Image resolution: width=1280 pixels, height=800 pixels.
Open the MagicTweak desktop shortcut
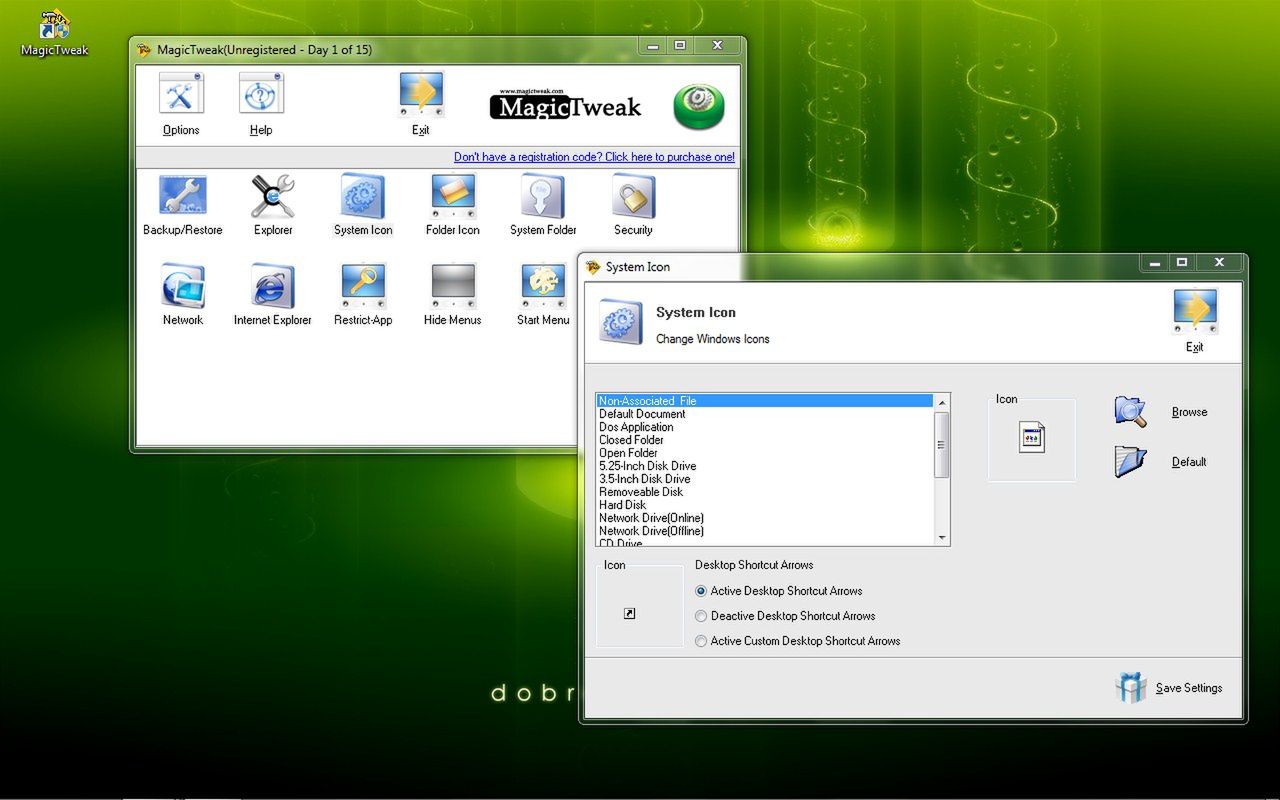tap(54, 34)
